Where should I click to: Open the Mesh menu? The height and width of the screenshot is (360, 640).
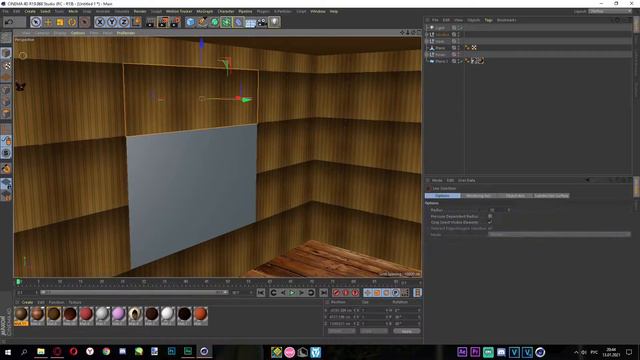click(73, 11)
